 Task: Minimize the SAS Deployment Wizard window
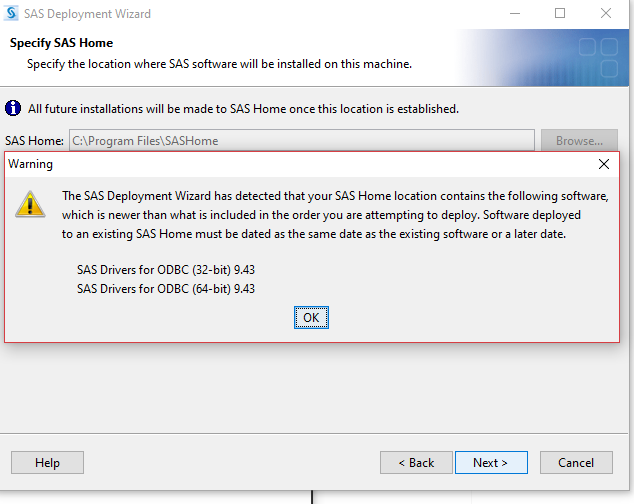513,14
